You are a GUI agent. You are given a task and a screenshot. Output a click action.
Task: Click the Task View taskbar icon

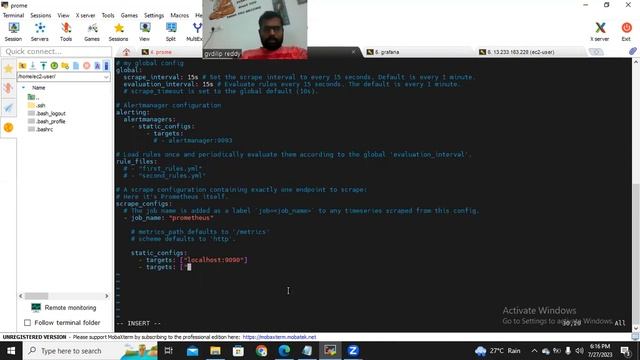coord(168,351)
